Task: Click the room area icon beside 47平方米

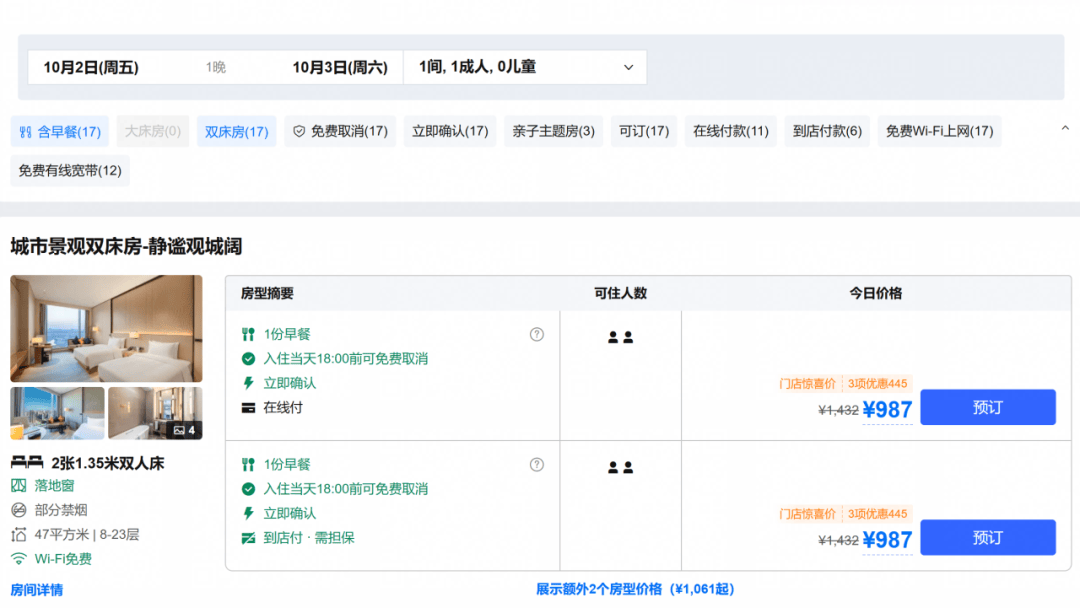Action: pyautogui.click(x=19, y=534)
